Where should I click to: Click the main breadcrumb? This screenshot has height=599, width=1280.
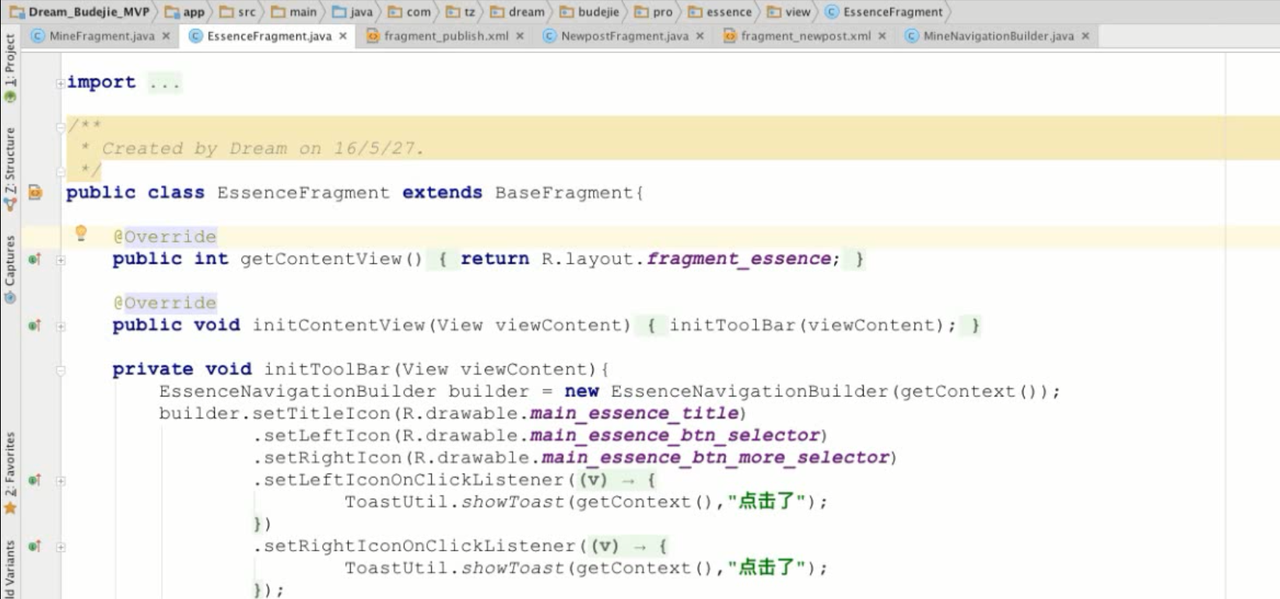(294, 12)
